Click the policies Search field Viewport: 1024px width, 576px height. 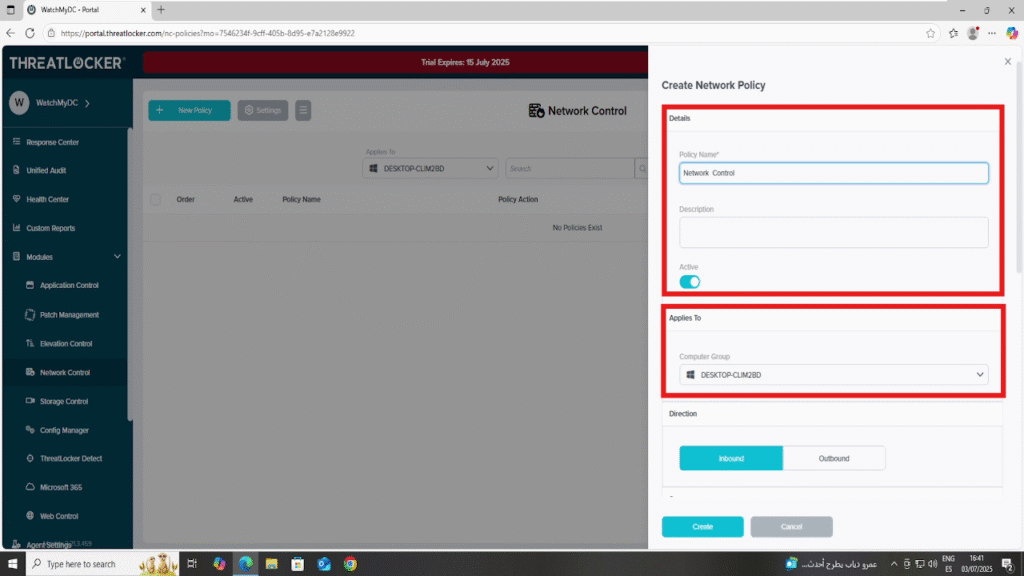[x=569, y=168]
